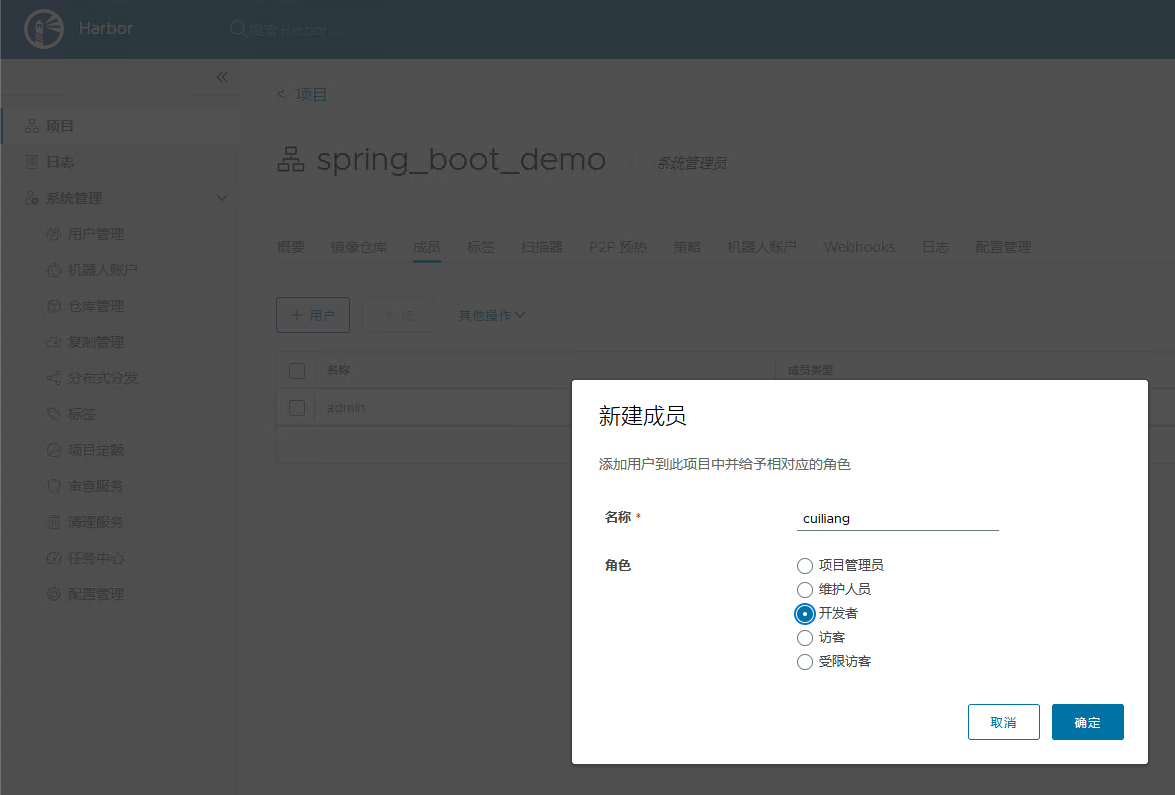This screenshot has height=795, width=1175.
Task: Click the 系统管理 sidebar icon
Action: (x=32, y=198)
